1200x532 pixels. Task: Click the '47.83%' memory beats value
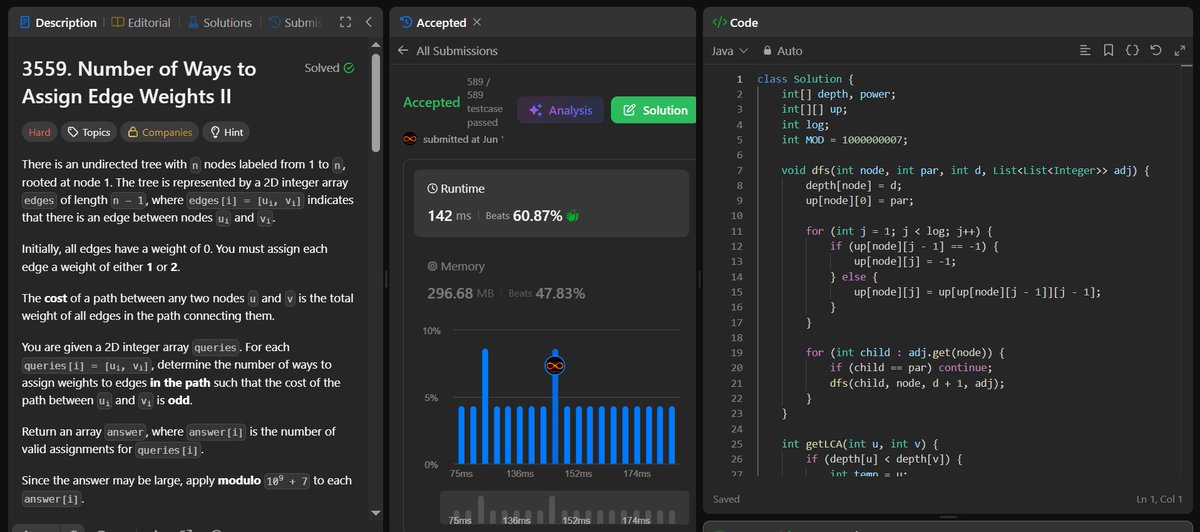[560, 294]
